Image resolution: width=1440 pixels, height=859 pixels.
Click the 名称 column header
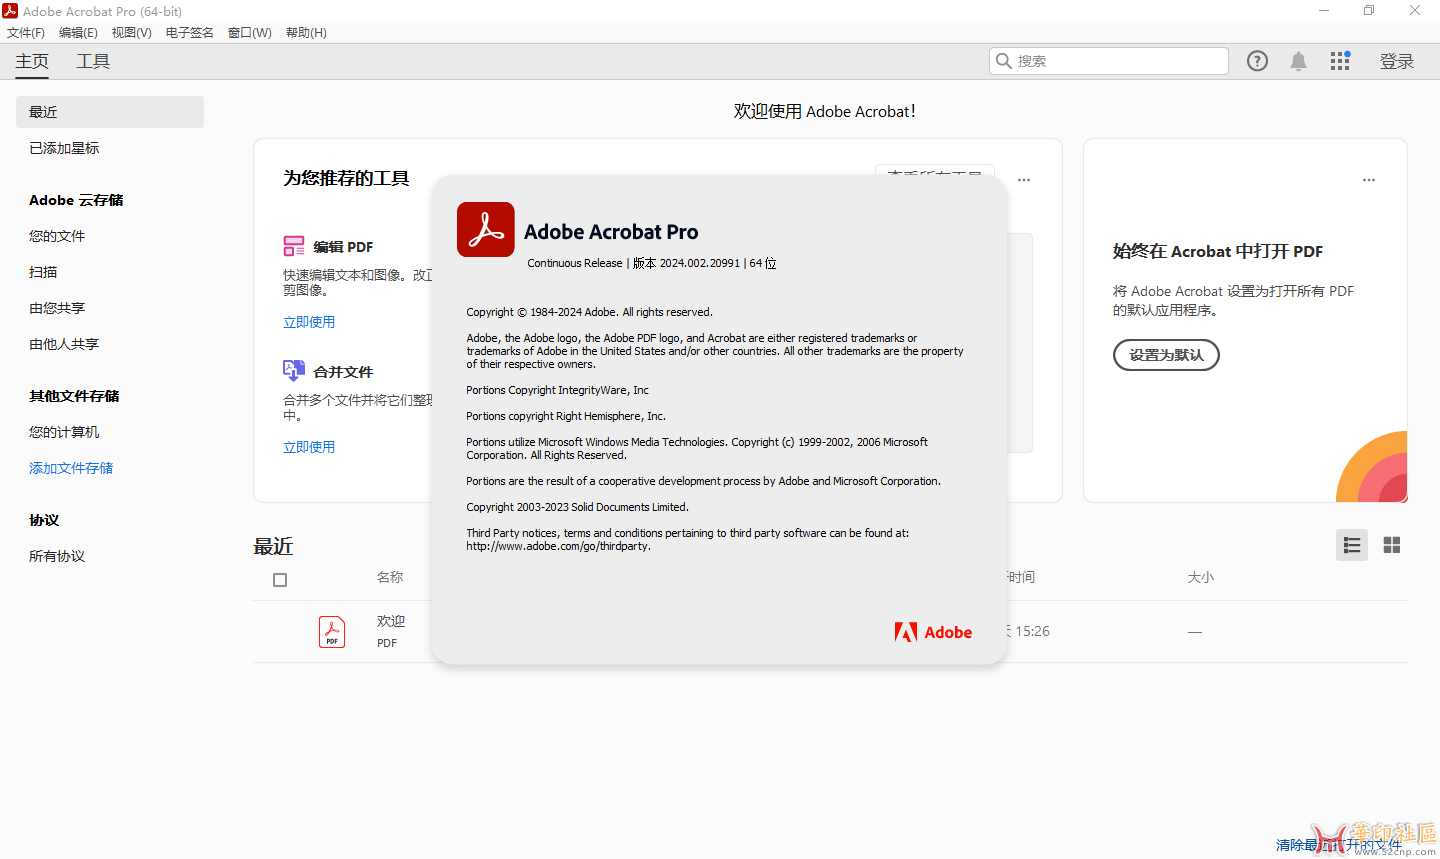click(390, 577)
